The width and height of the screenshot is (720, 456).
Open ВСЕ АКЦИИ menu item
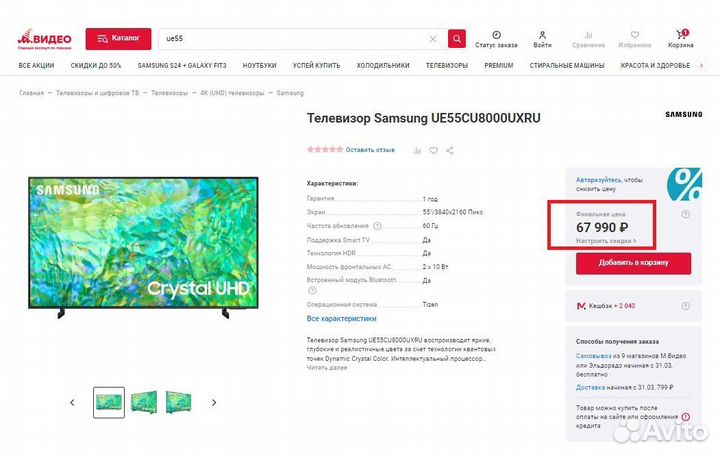36,66
